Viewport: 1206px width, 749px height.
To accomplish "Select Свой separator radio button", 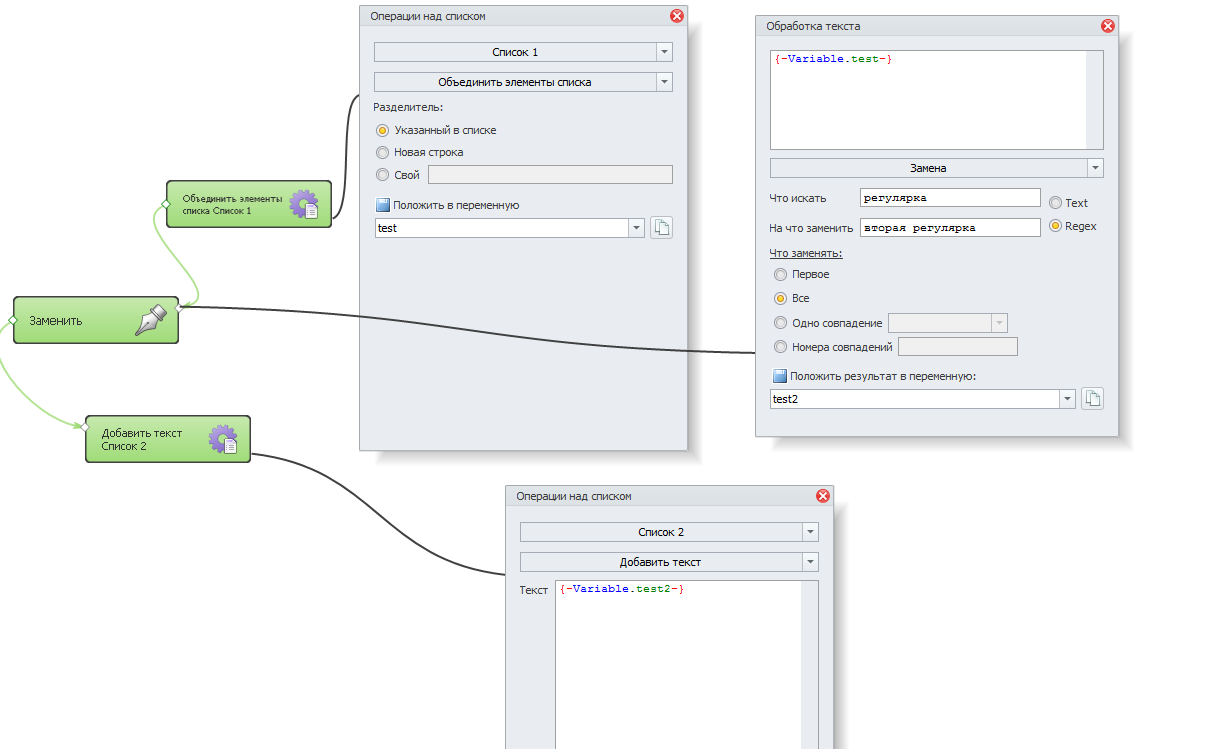I will [382, 175].
